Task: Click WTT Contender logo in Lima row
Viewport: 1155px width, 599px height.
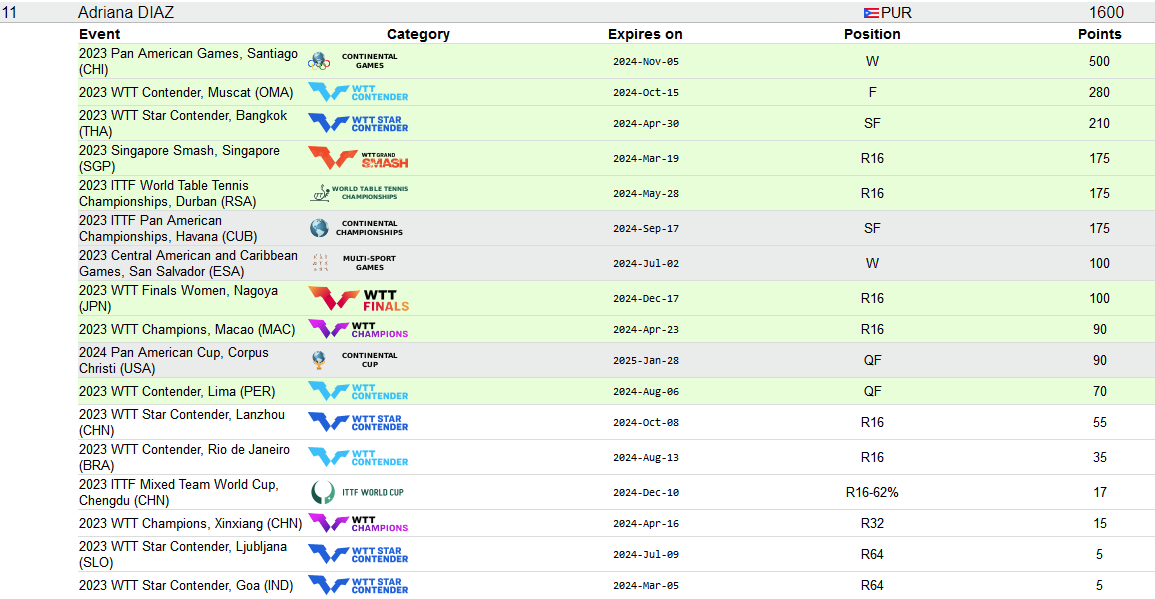Action: tap(358, 391)
